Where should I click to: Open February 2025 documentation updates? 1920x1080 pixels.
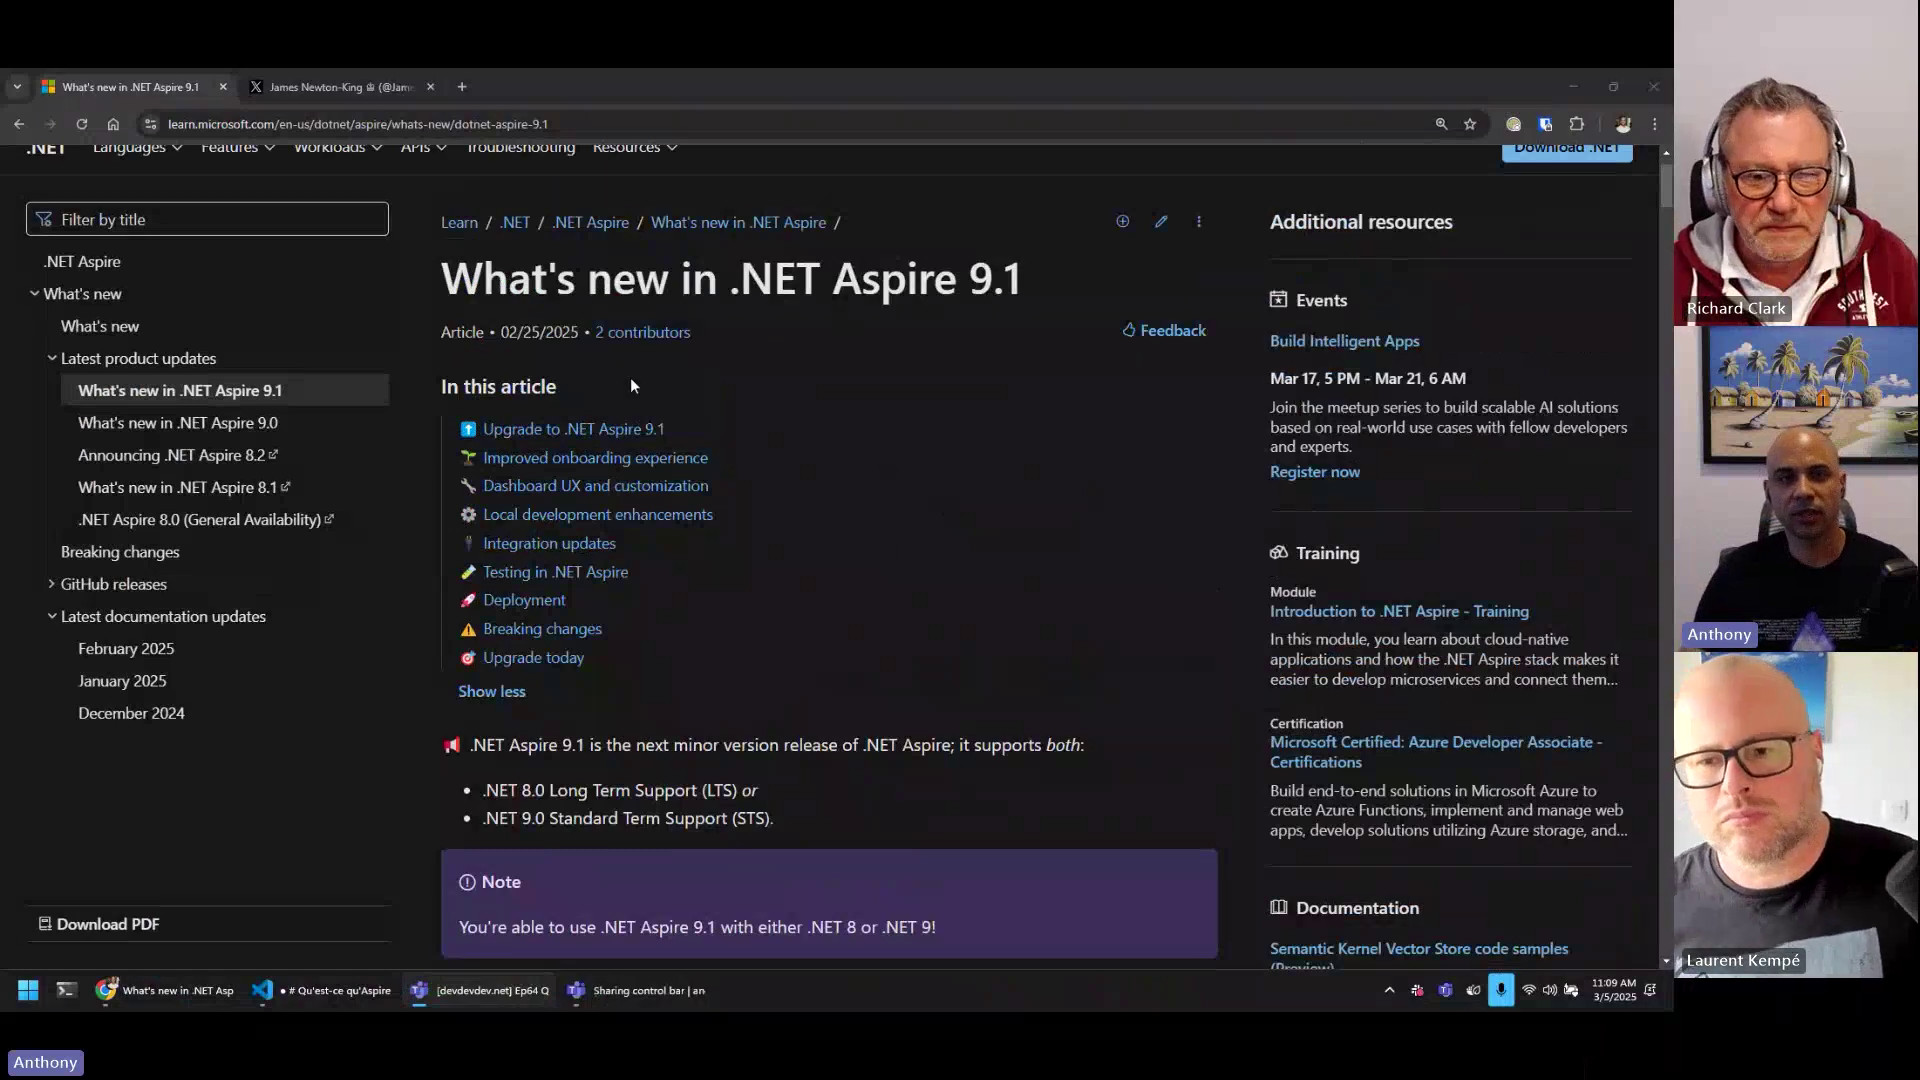point(126,649)
